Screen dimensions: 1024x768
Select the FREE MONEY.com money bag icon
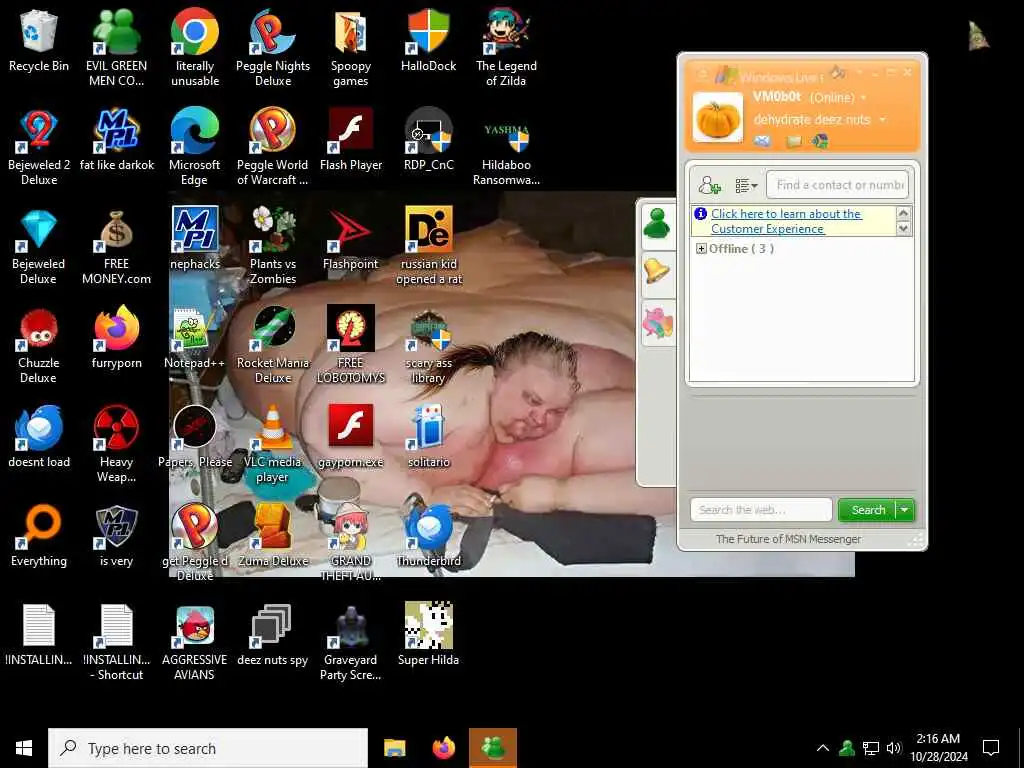click(116, 246)
